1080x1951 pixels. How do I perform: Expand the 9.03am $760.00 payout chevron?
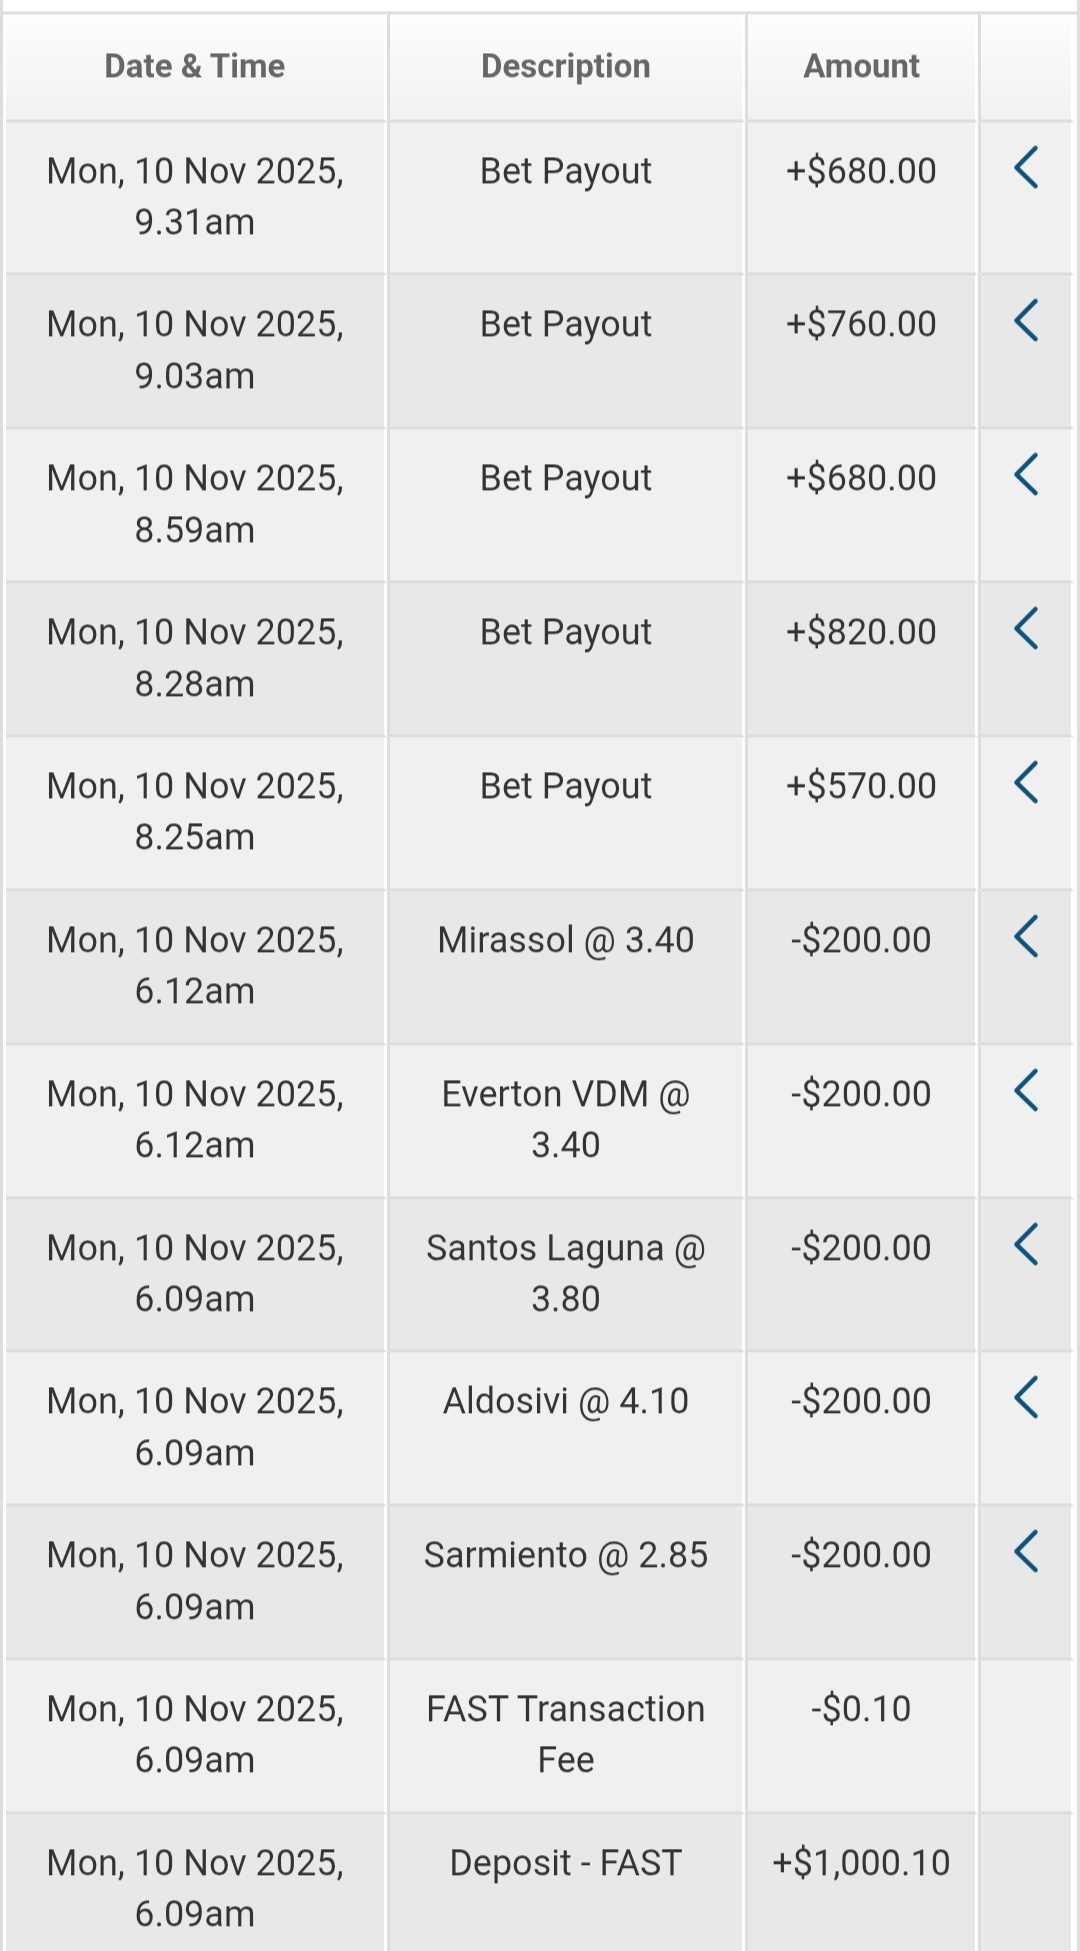pyautogui.click(x=1026, y=321)
